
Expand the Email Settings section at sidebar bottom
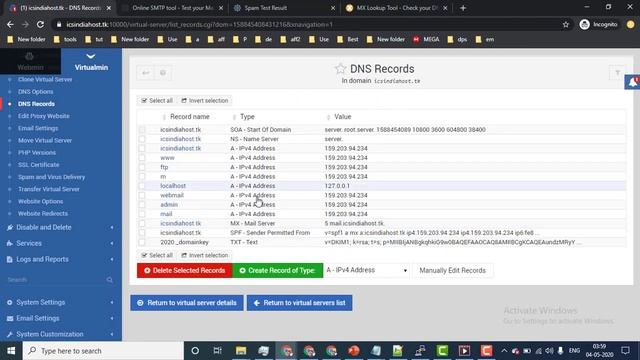coord(61,318)
